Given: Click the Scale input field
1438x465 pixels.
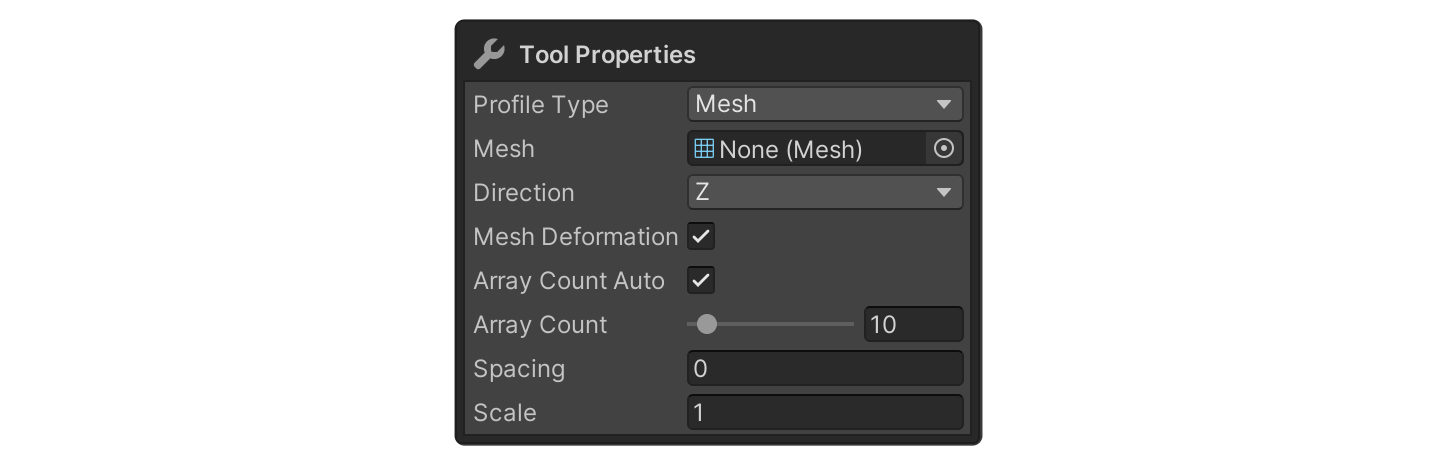Looking at the screenshot, I should point(825,412).
